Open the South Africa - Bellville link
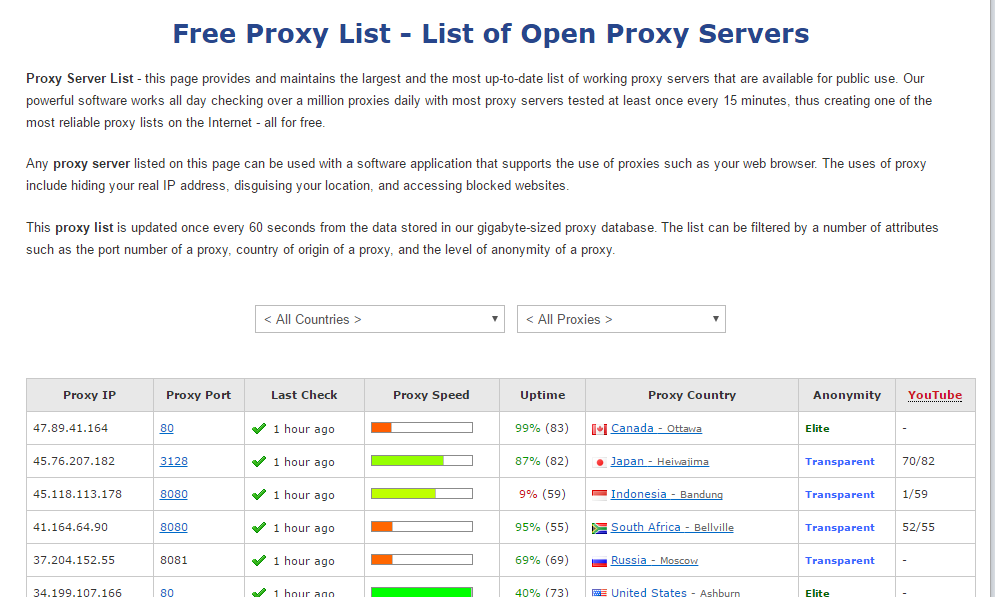 click(672, 527)
